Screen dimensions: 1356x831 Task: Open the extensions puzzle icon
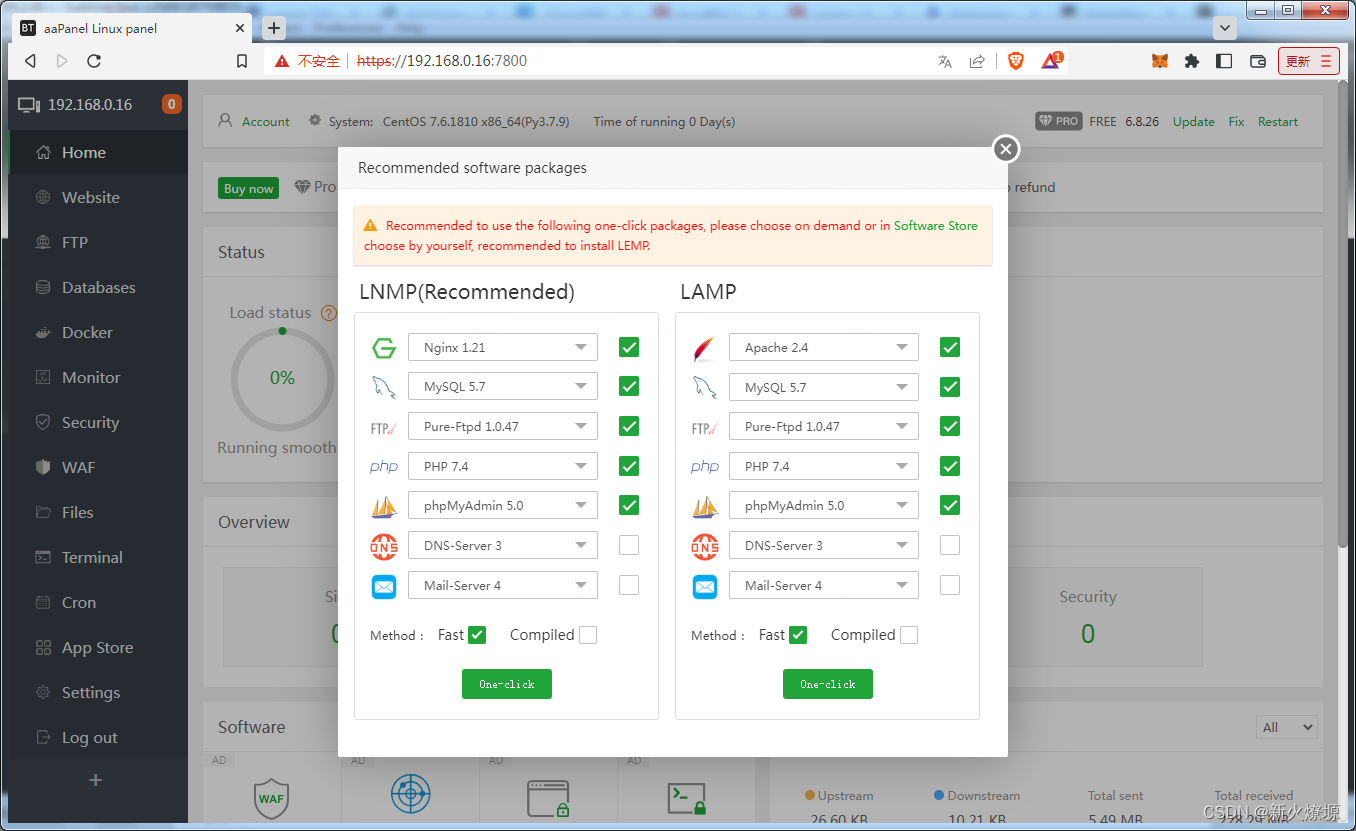click(x=1192, y=61)
